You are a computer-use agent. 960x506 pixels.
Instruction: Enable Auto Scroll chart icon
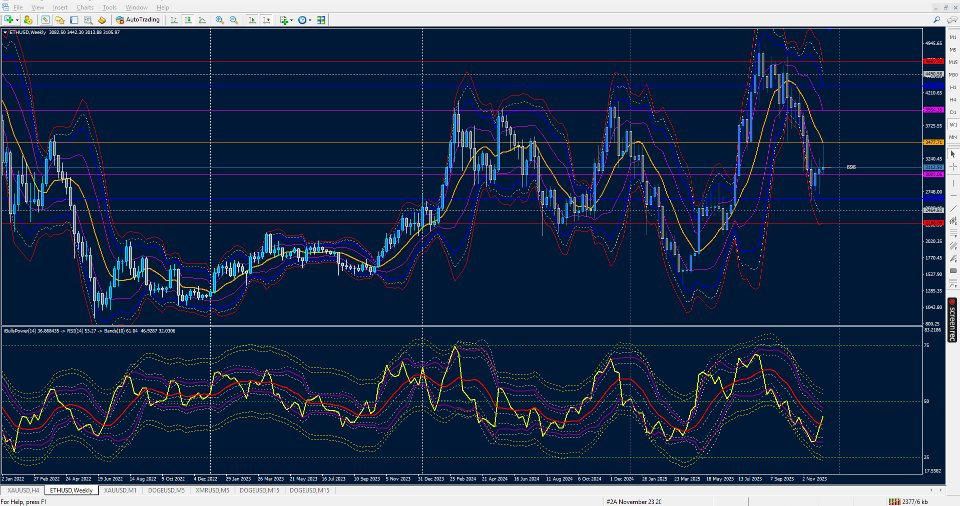(x=252, y=20)
